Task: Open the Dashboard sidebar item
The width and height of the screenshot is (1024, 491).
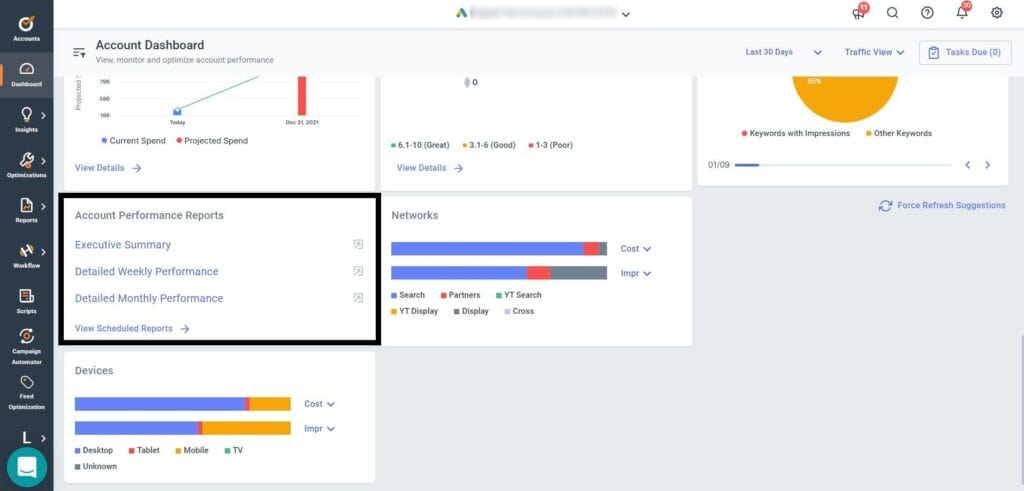Action: coord(26,74)
